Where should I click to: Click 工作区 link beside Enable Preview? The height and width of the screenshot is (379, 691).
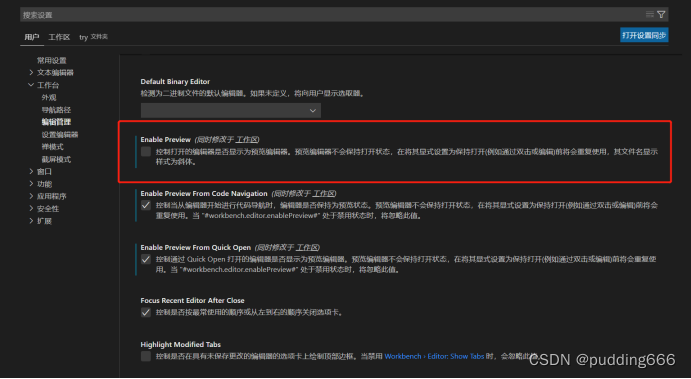(246, 139)
